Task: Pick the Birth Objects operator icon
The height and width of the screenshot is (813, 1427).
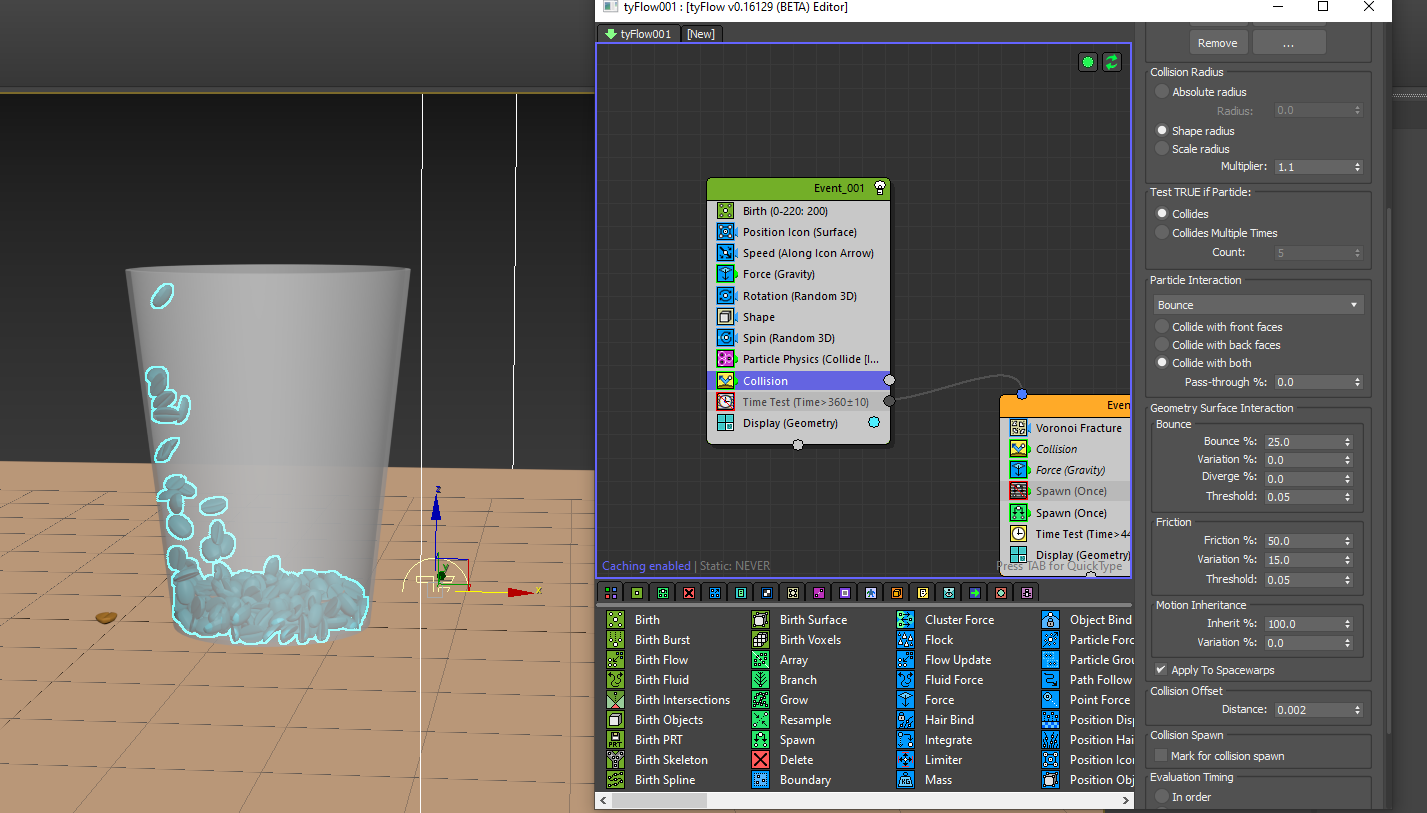Action: (616, 720)
